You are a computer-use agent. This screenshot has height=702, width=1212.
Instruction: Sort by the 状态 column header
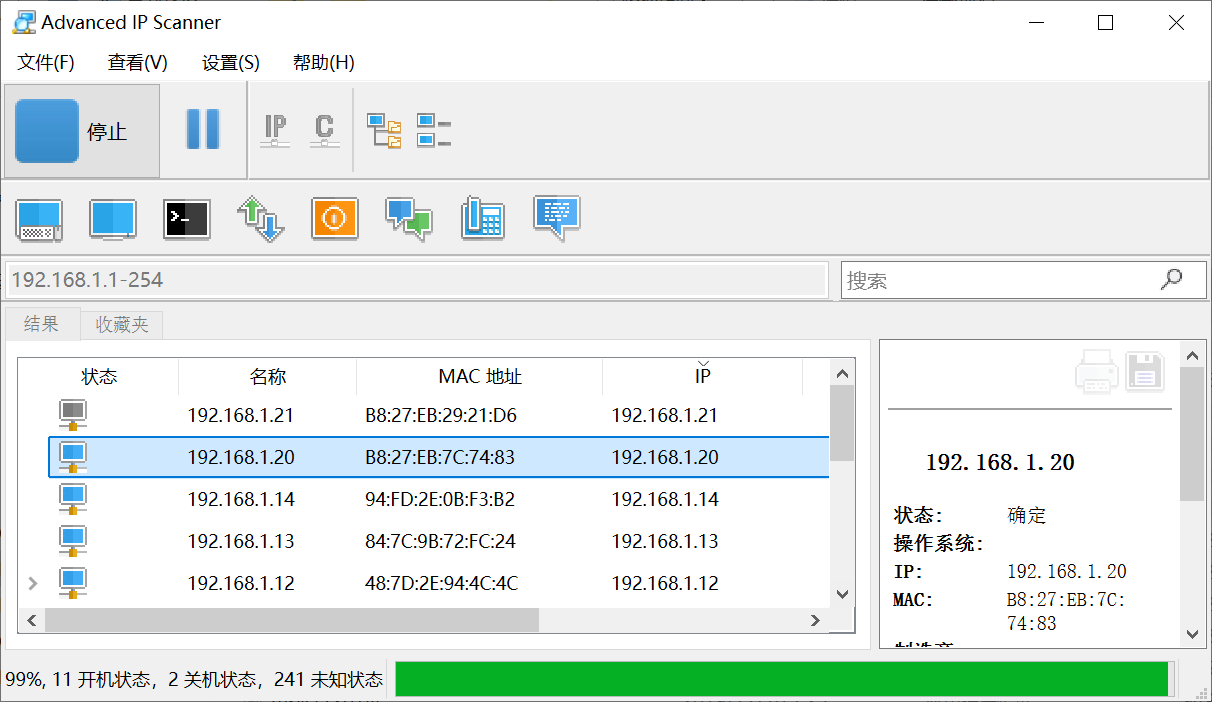point(99,377)
